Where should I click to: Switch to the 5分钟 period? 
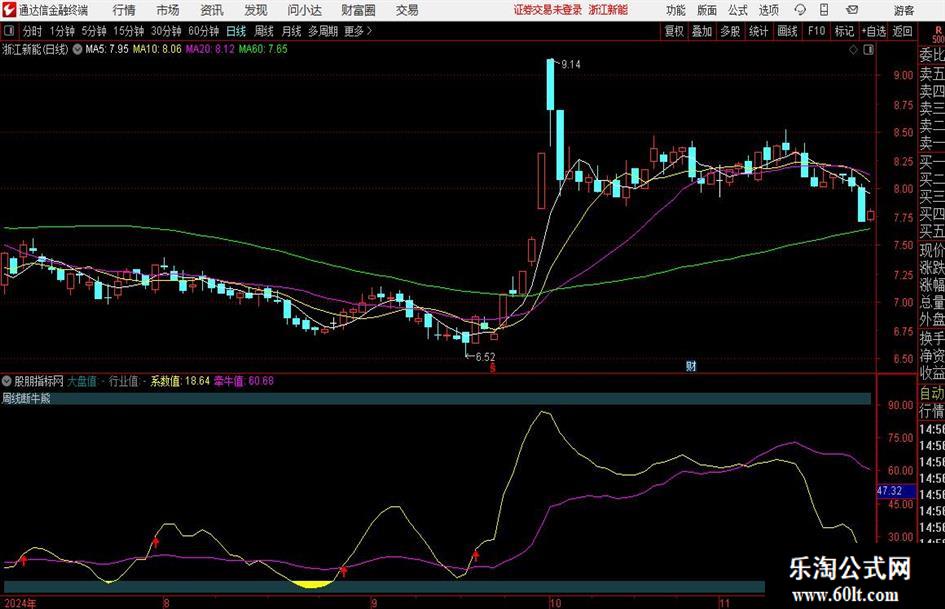coord(94,31)
